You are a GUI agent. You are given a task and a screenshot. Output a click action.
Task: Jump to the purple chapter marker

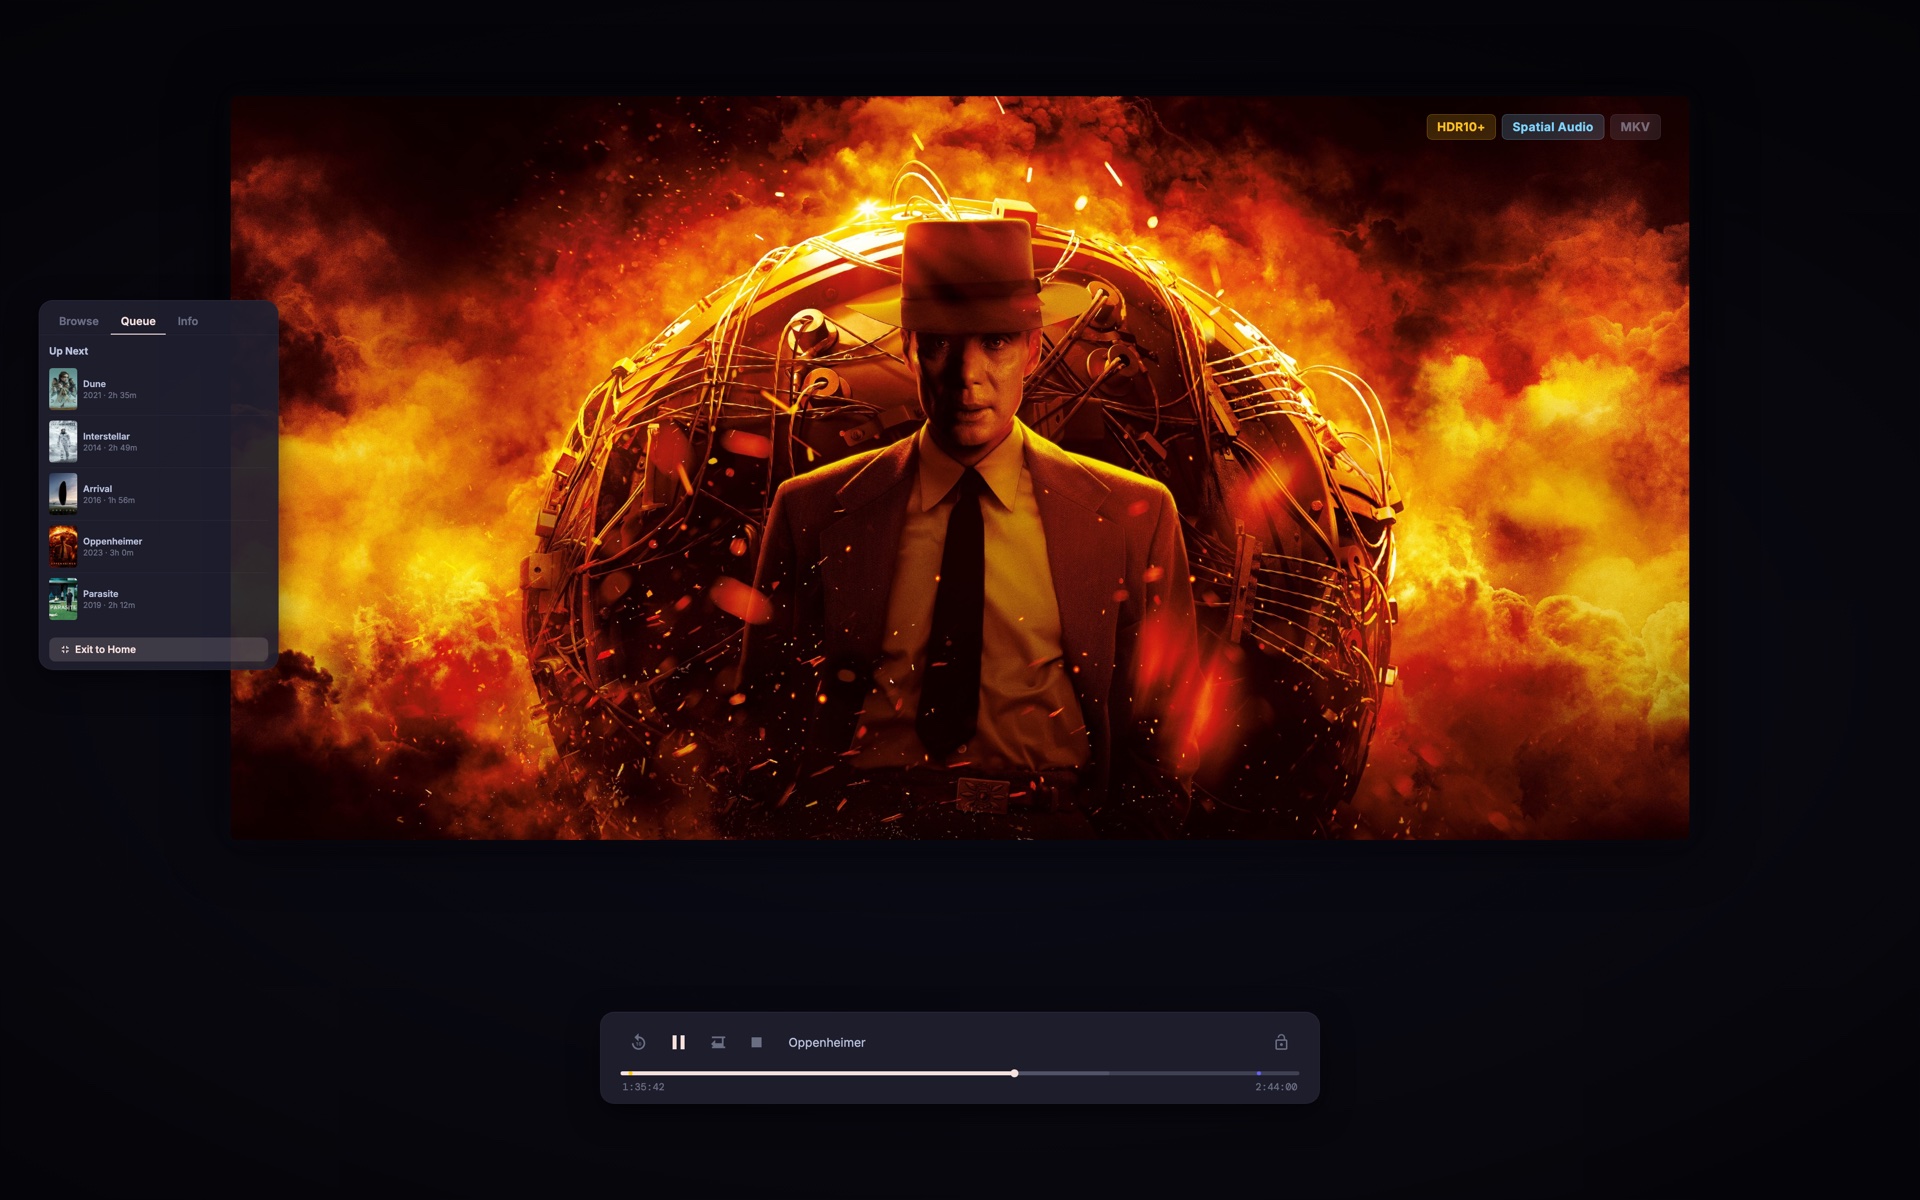tap(1258, 1073)
